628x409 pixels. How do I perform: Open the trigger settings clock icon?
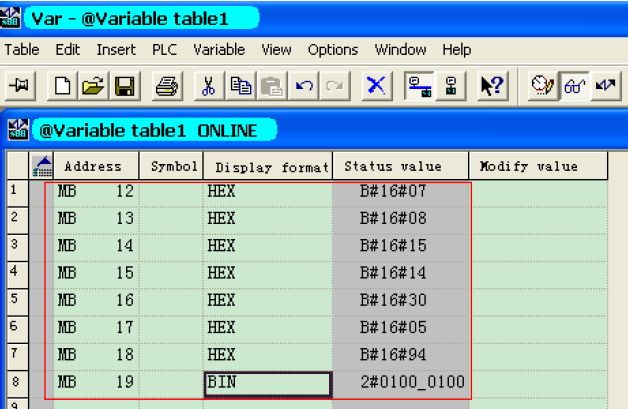(543, 86)
